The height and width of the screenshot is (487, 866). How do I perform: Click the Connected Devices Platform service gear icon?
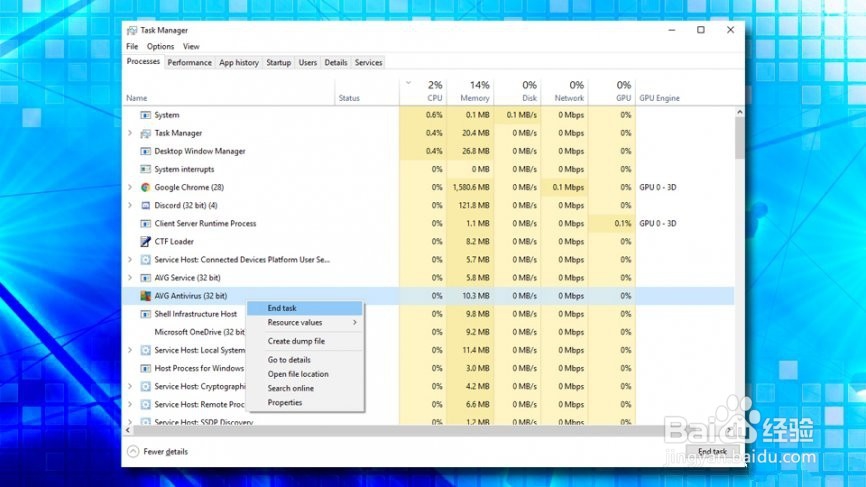[x=145, y=260]
